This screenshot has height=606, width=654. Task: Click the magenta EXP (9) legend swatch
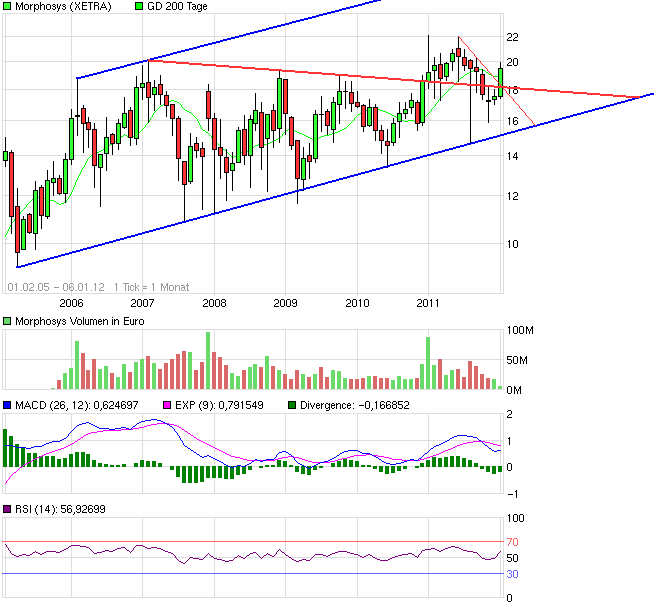pos(167,405)
